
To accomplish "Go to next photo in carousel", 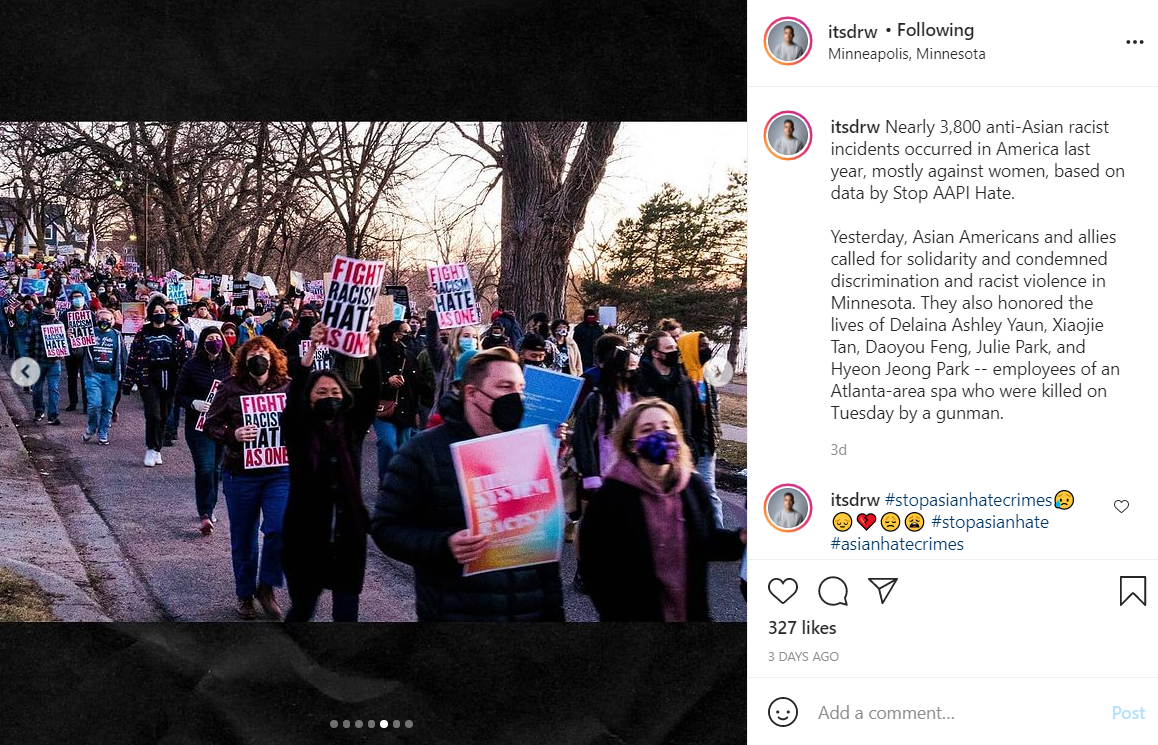I will click(x=719, y=372).
